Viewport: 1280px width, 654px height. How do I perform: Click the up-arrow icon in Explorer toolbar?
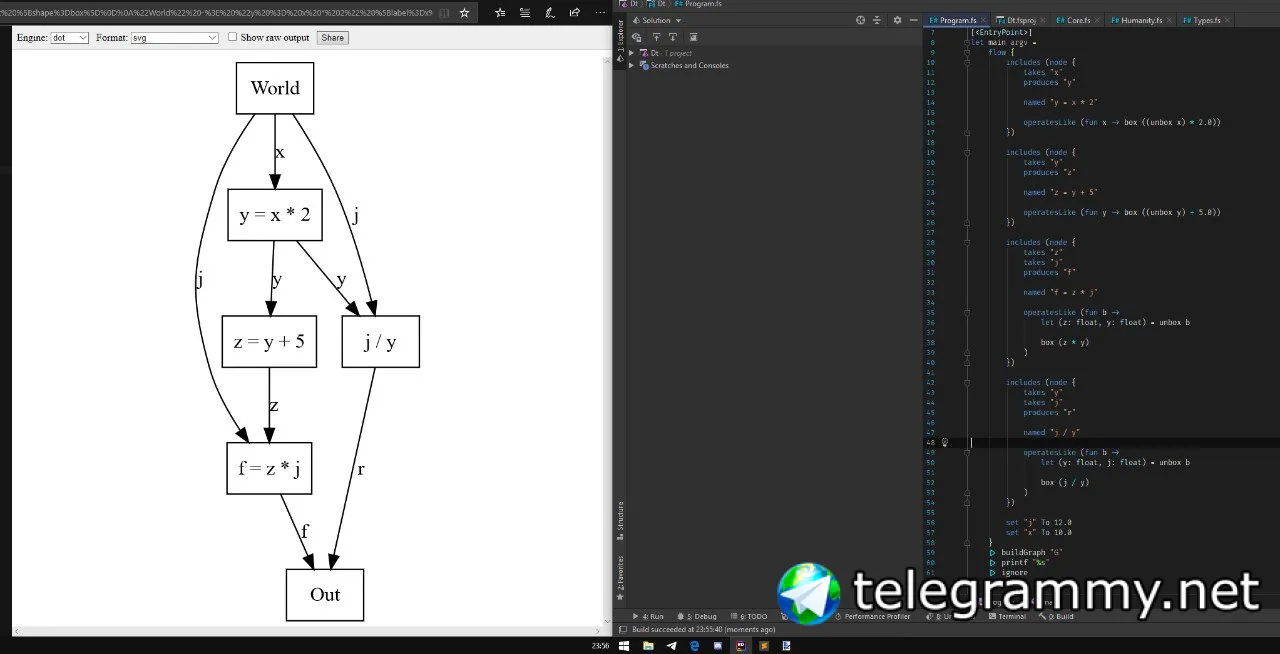[x=656, y=37]
